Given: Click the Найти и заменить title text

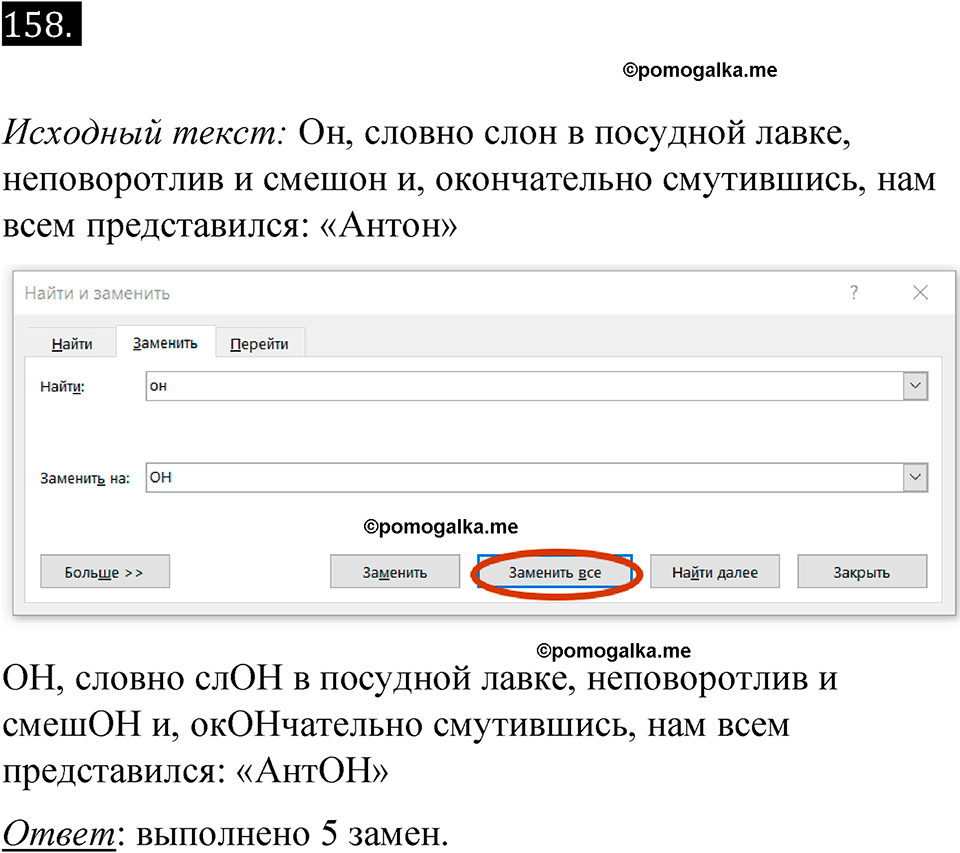Looking at the screenshot, I should 97,293.
